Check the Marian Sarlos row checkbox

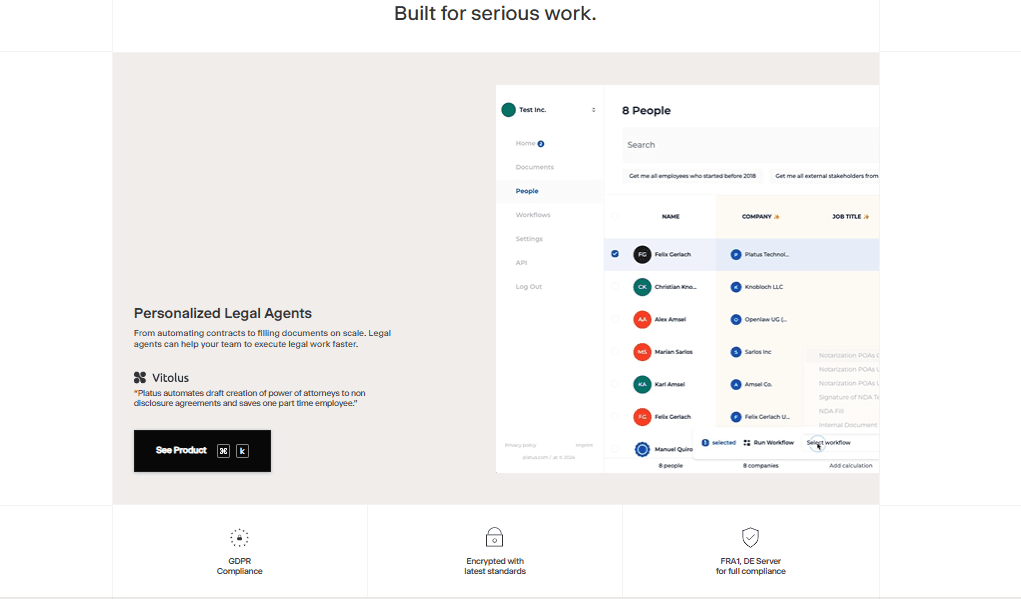(615, 352)
